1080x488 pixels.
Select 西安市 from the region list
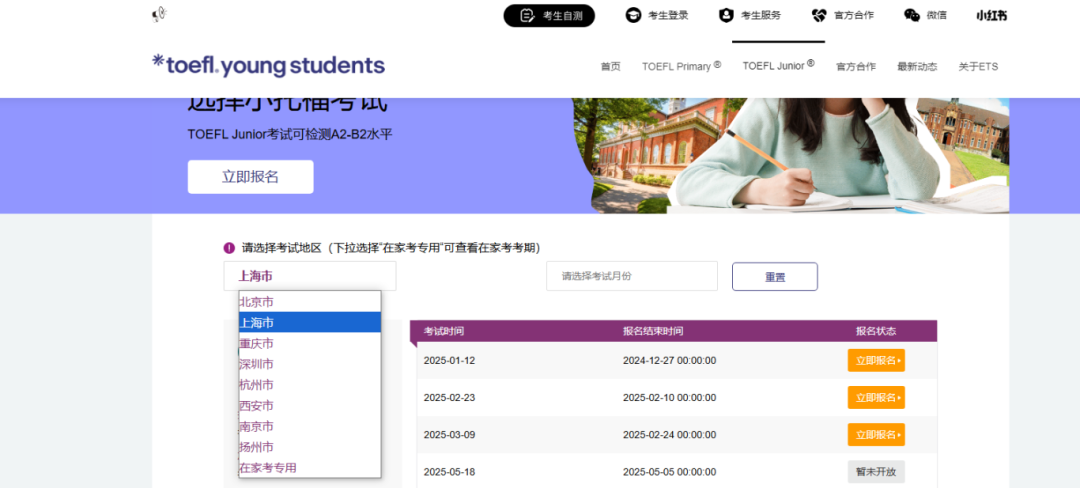pyautogui.click(x=310, y=405)
